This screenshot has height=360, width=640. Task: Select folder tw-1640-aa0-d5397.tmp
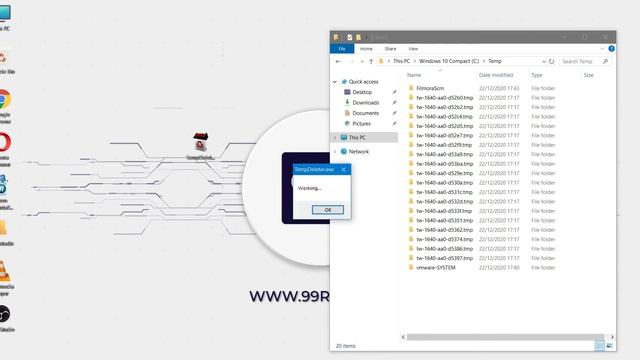click(444, 258)
